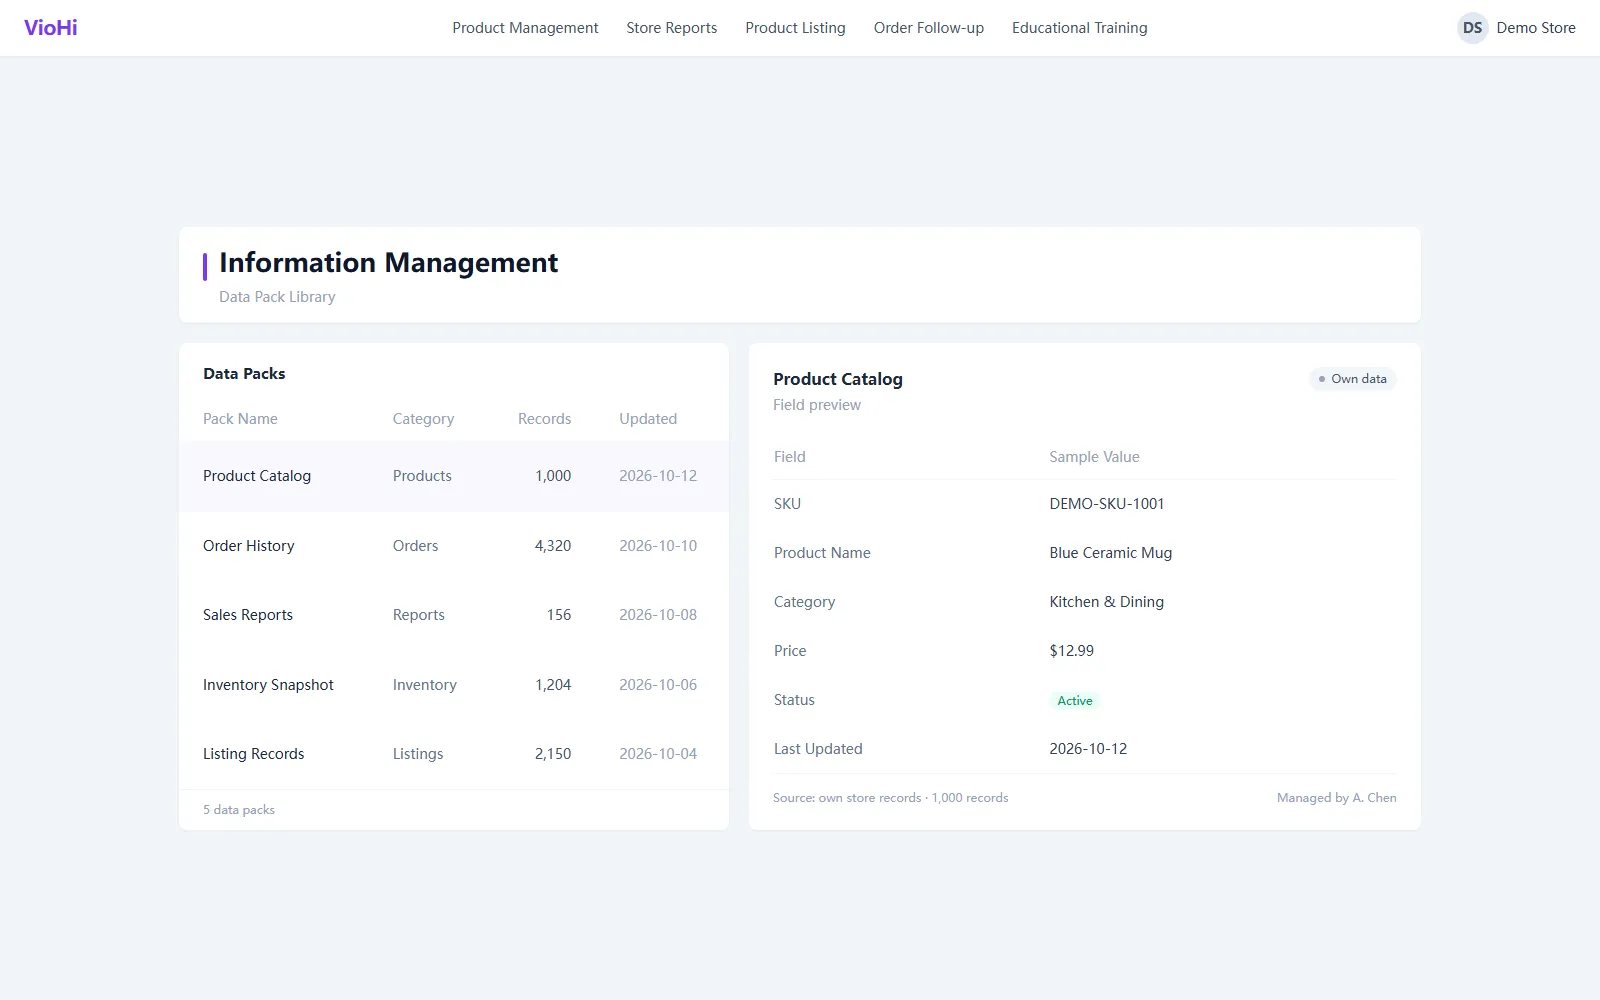Image resolution: width=1600 pixels, height=1000 pixels.
Task: Select Product Listing in the navigation
Action: point(795,28)
